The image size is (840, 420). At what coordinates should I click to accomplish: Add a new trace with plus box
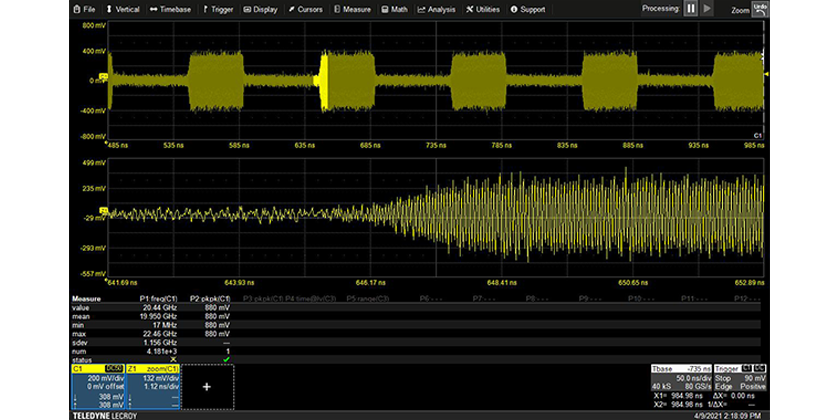pyautogui.click(x=206, y=385)
